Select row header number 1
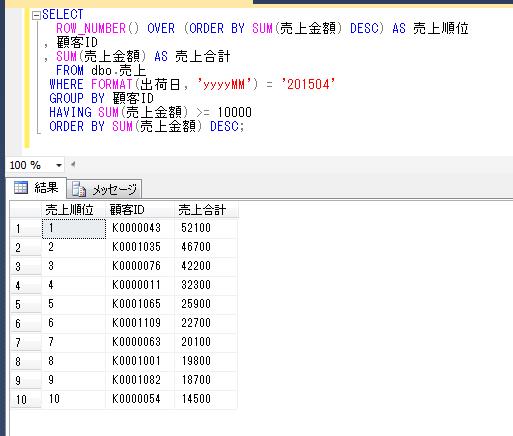Screen dimensions: 513x436 pyautogui.click(x=26, y=228)
